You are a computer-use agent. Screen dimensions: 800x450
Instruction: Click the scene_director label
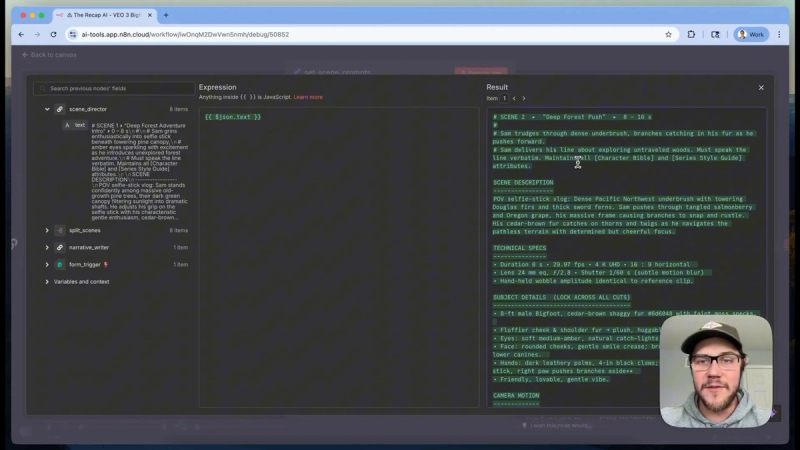pyautogui.click(x=88, y=109)
